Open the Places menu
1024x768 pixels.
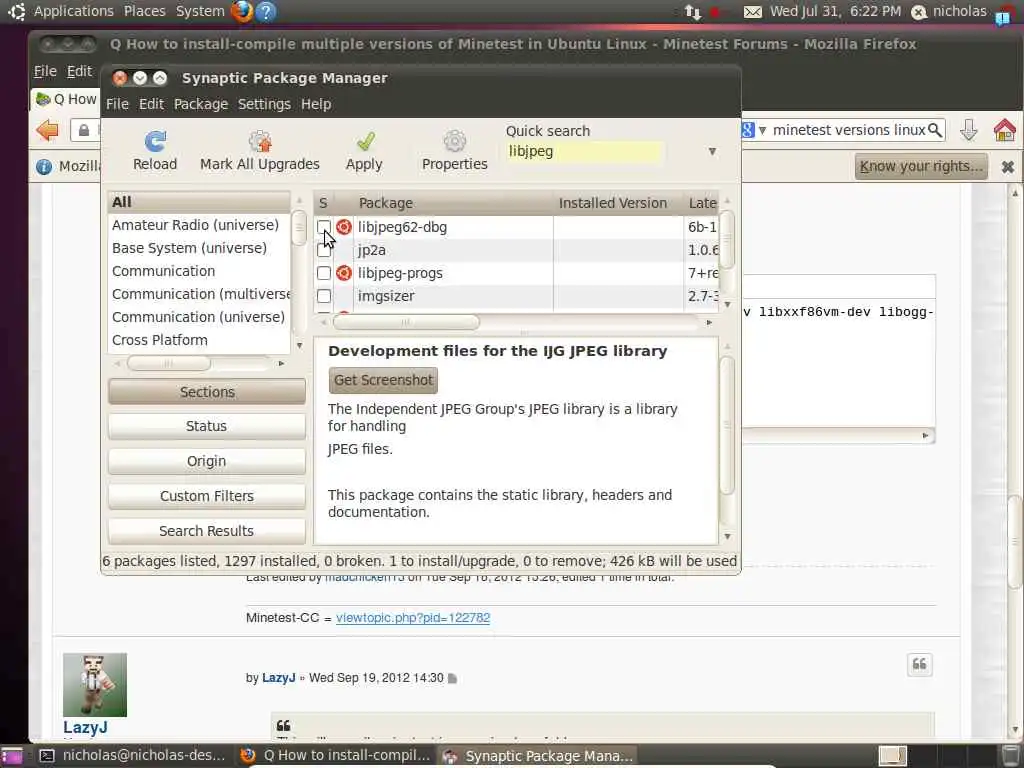coord(144,11)
